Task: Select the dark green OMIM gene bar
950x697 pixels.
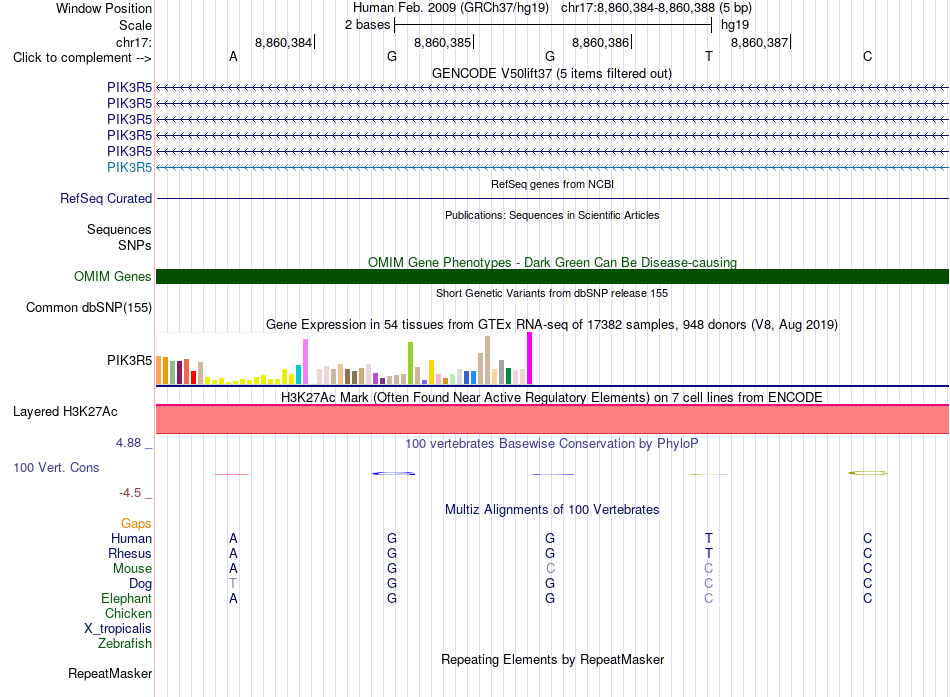Action: pos(552,276)
